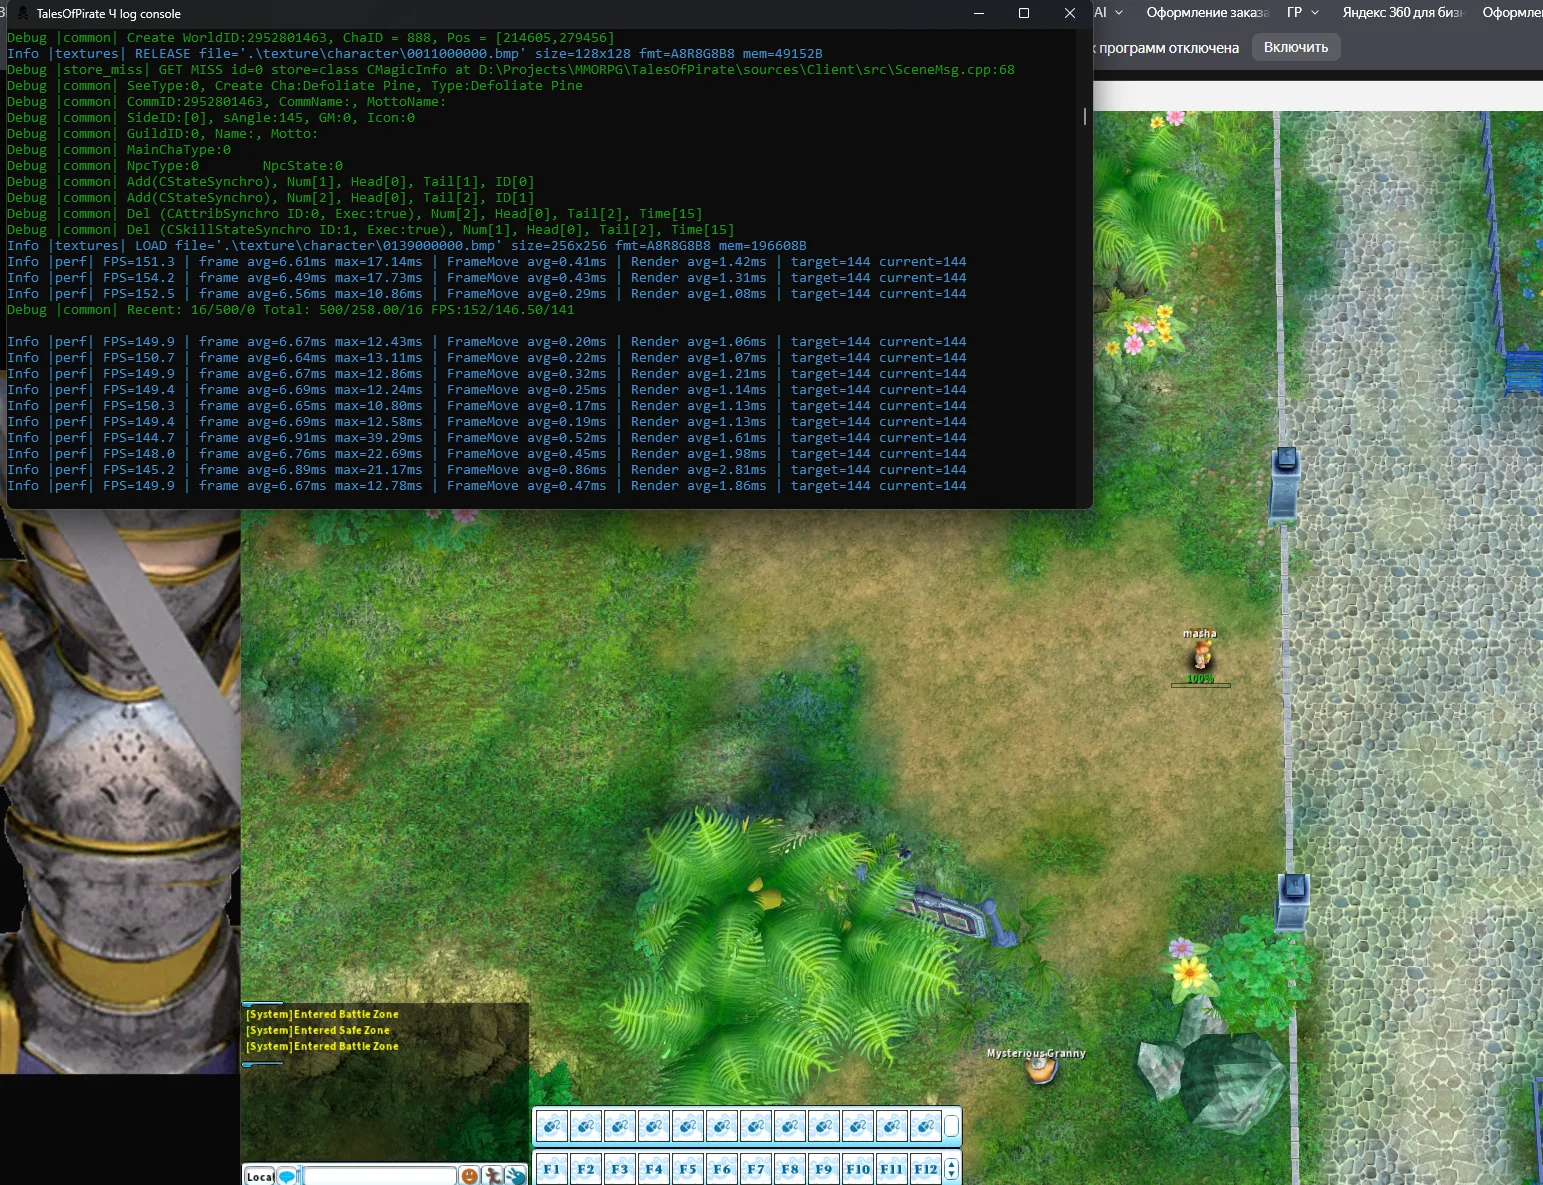Click the Mysterious Granny NPC
This screenshot has height=1185, width=1543.
tap(1041, 1068)
